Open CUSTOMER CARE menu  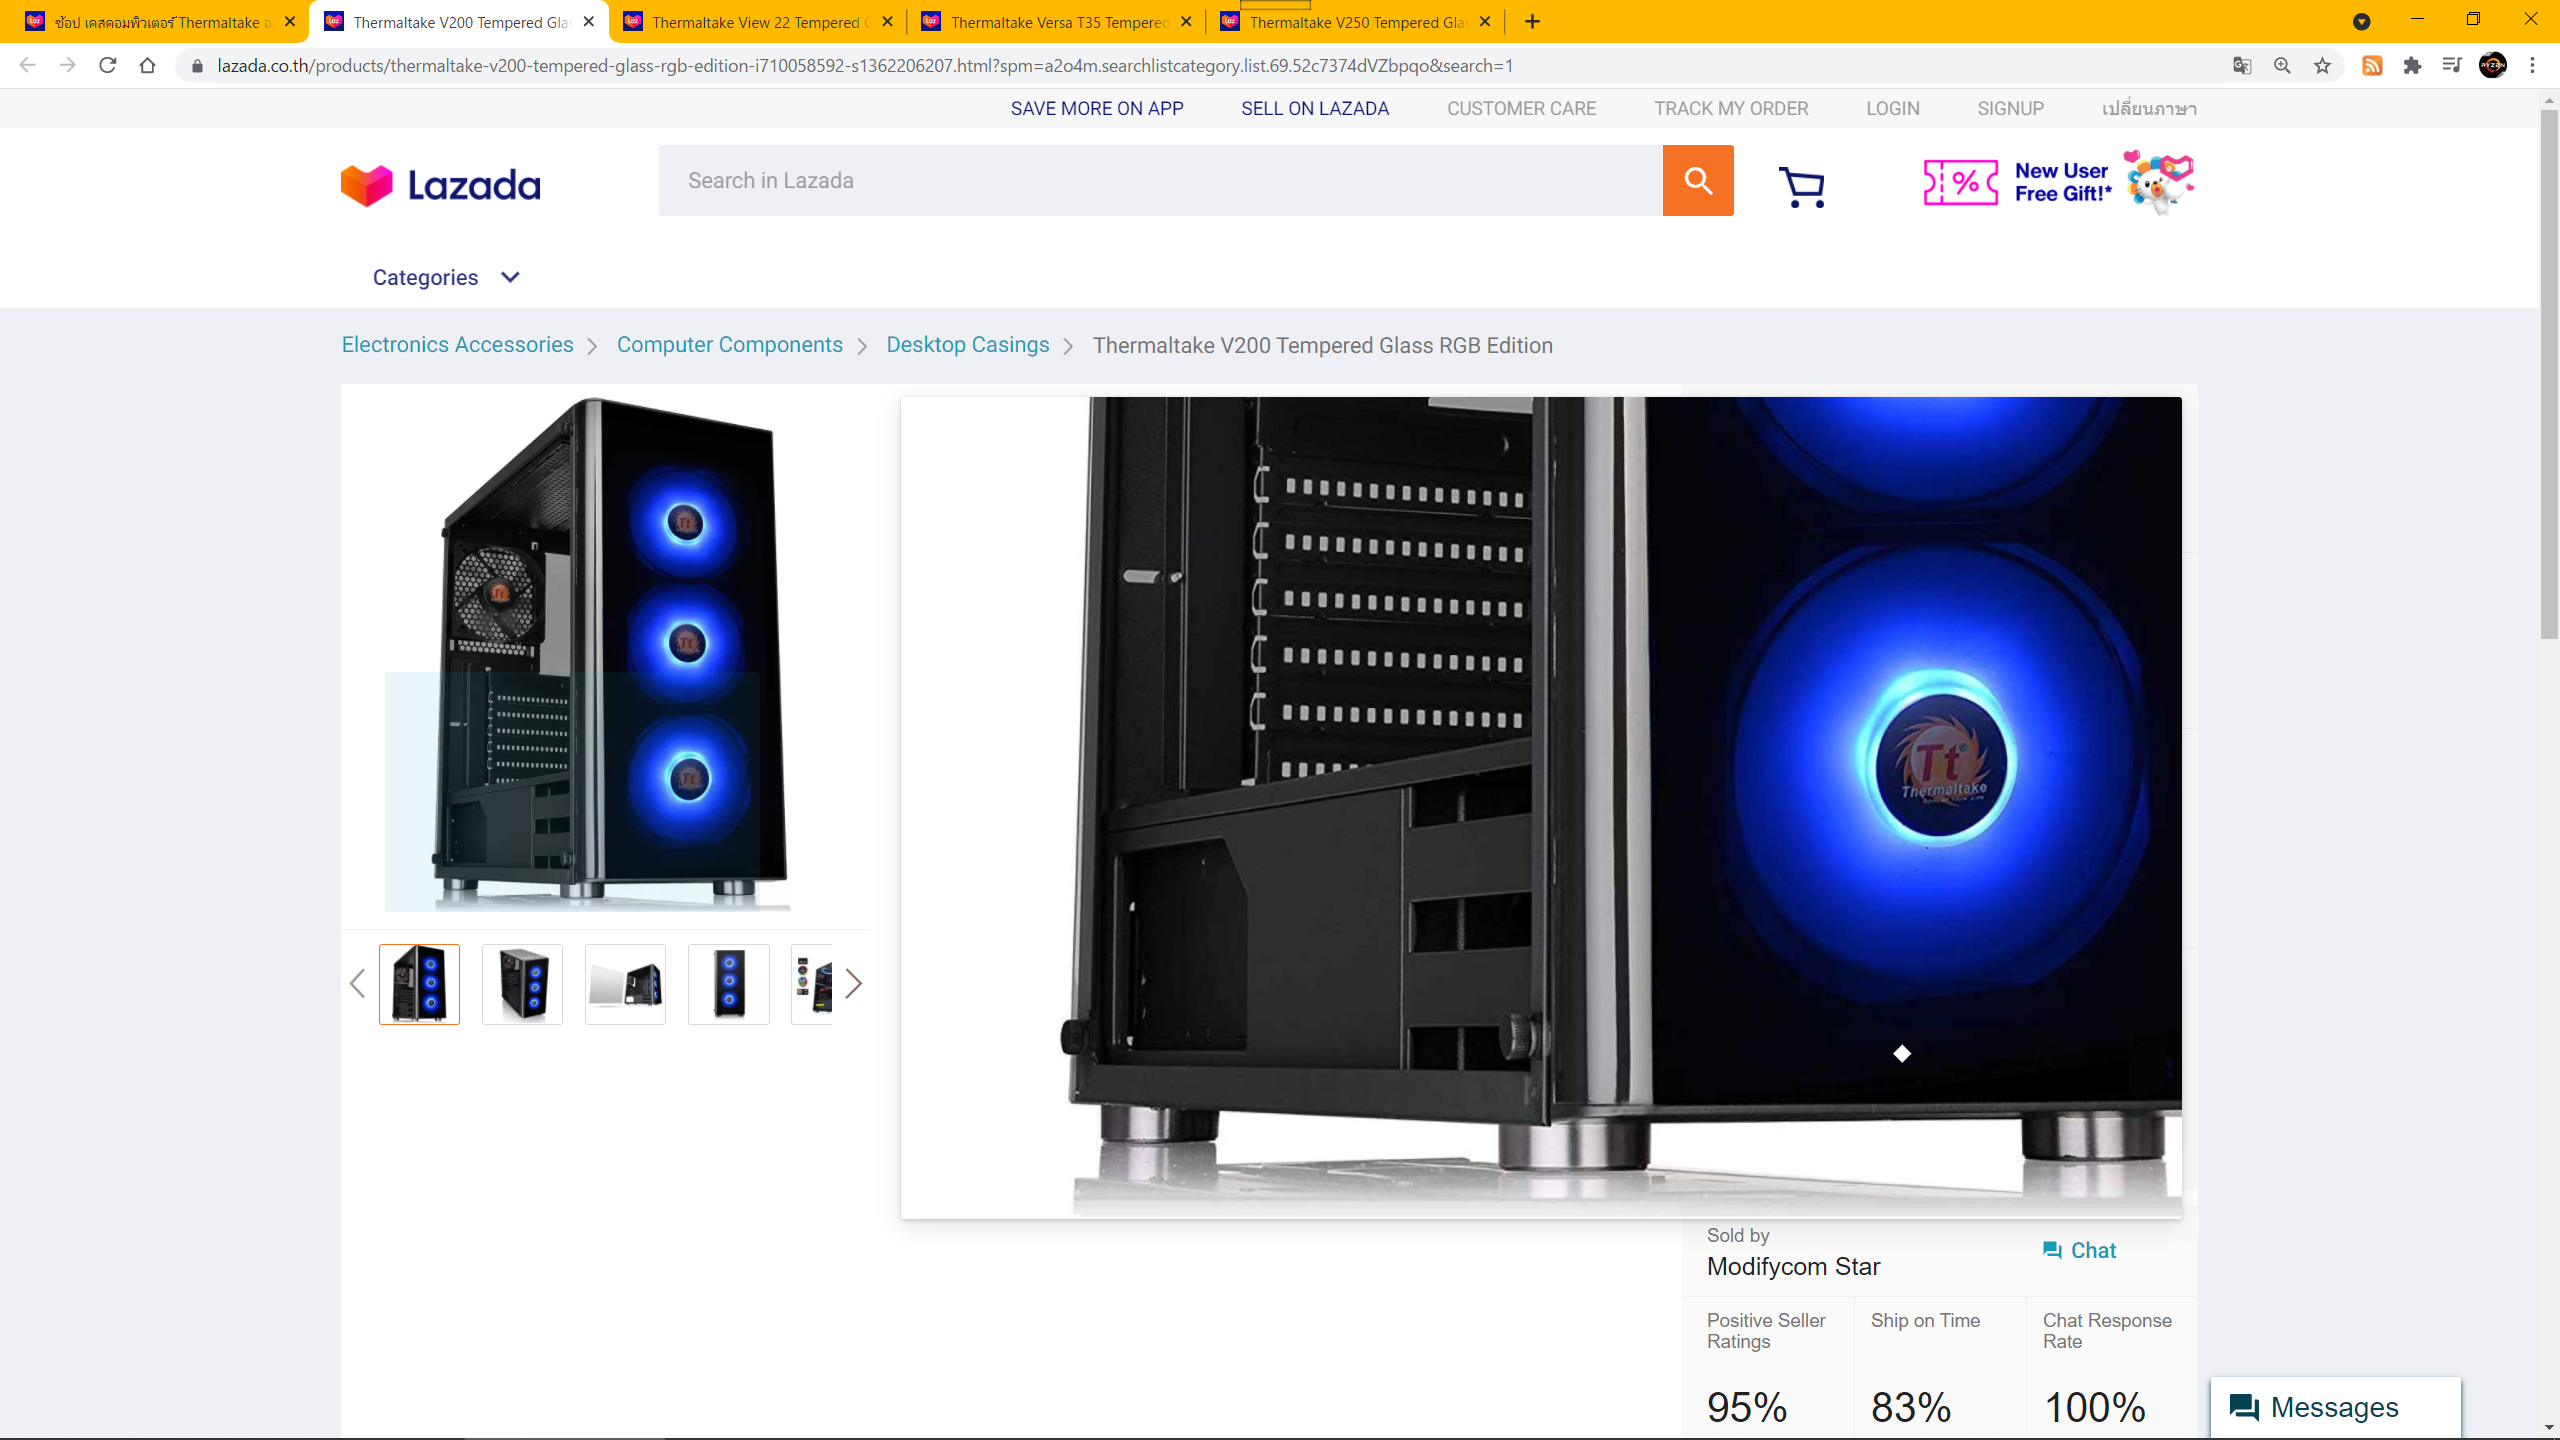[1521, 108]
